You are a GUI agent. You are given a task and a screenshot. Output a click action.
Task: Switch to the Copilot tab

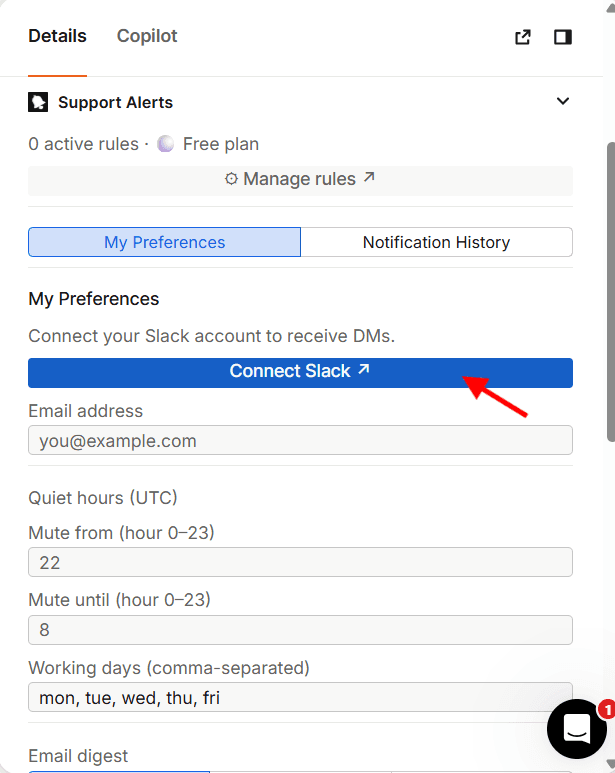point(147,36)
